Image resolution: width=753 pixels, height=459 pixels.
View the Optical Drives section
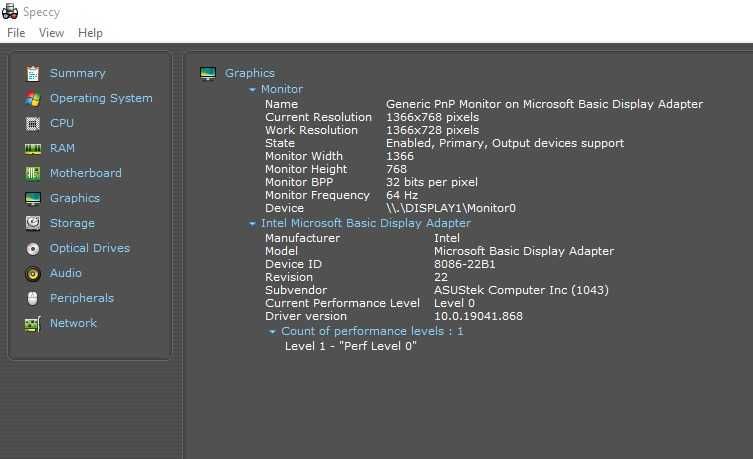click(90, 248)
